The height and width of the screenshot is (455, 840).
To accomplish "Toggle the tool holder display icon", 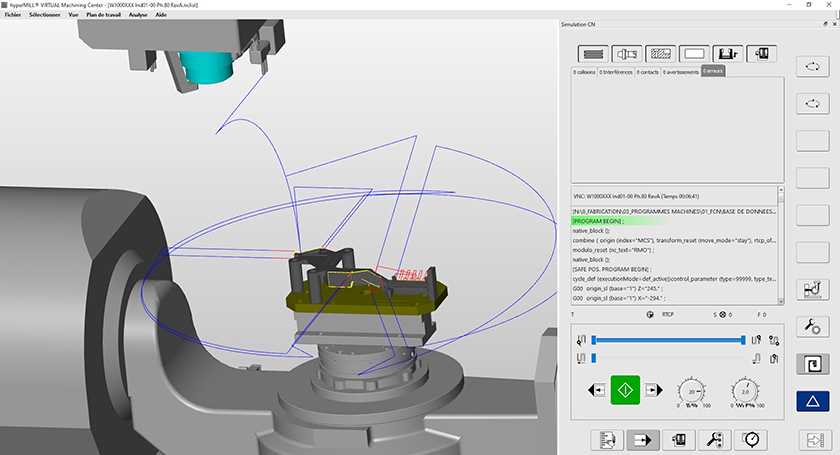I will point(628,53).
